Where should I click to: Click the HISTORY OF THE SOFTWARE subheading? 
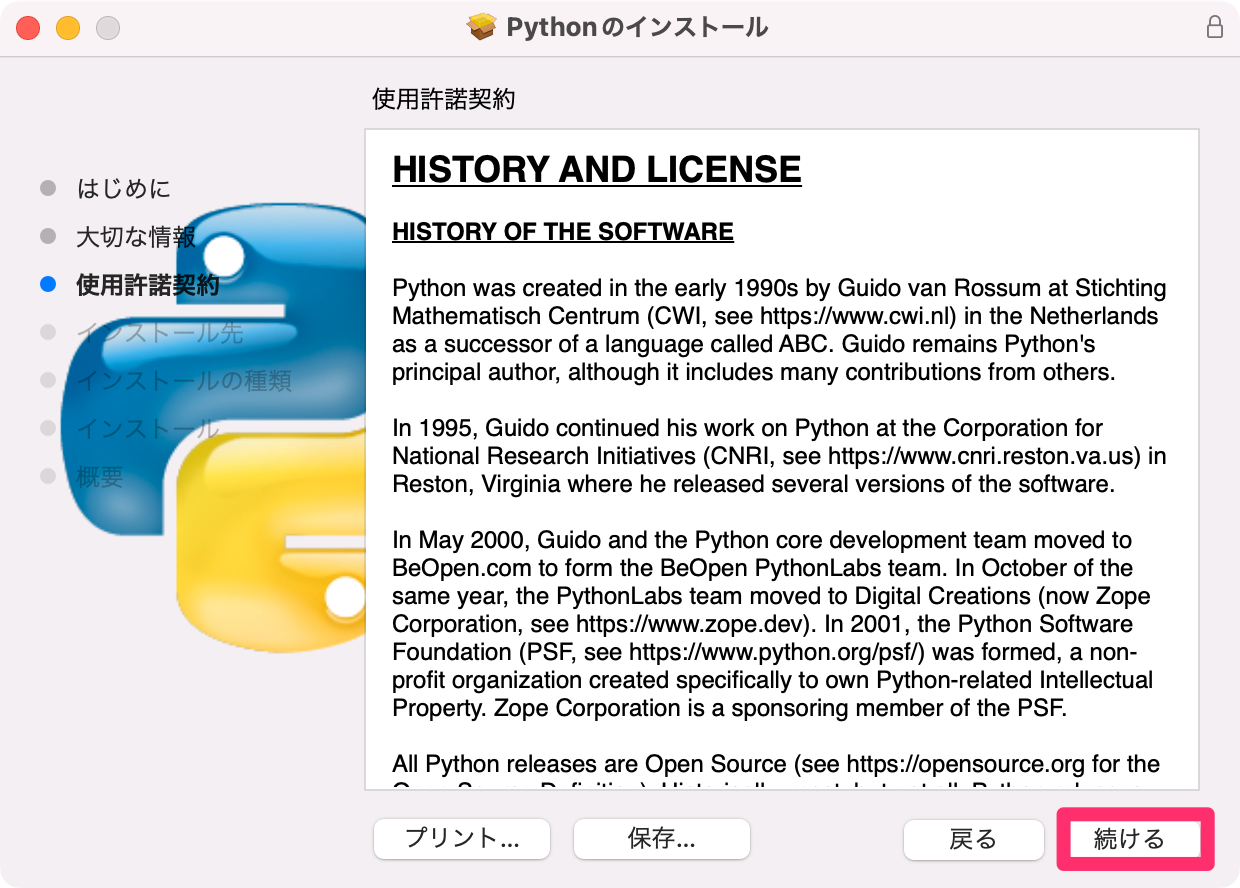pos(563,232)
